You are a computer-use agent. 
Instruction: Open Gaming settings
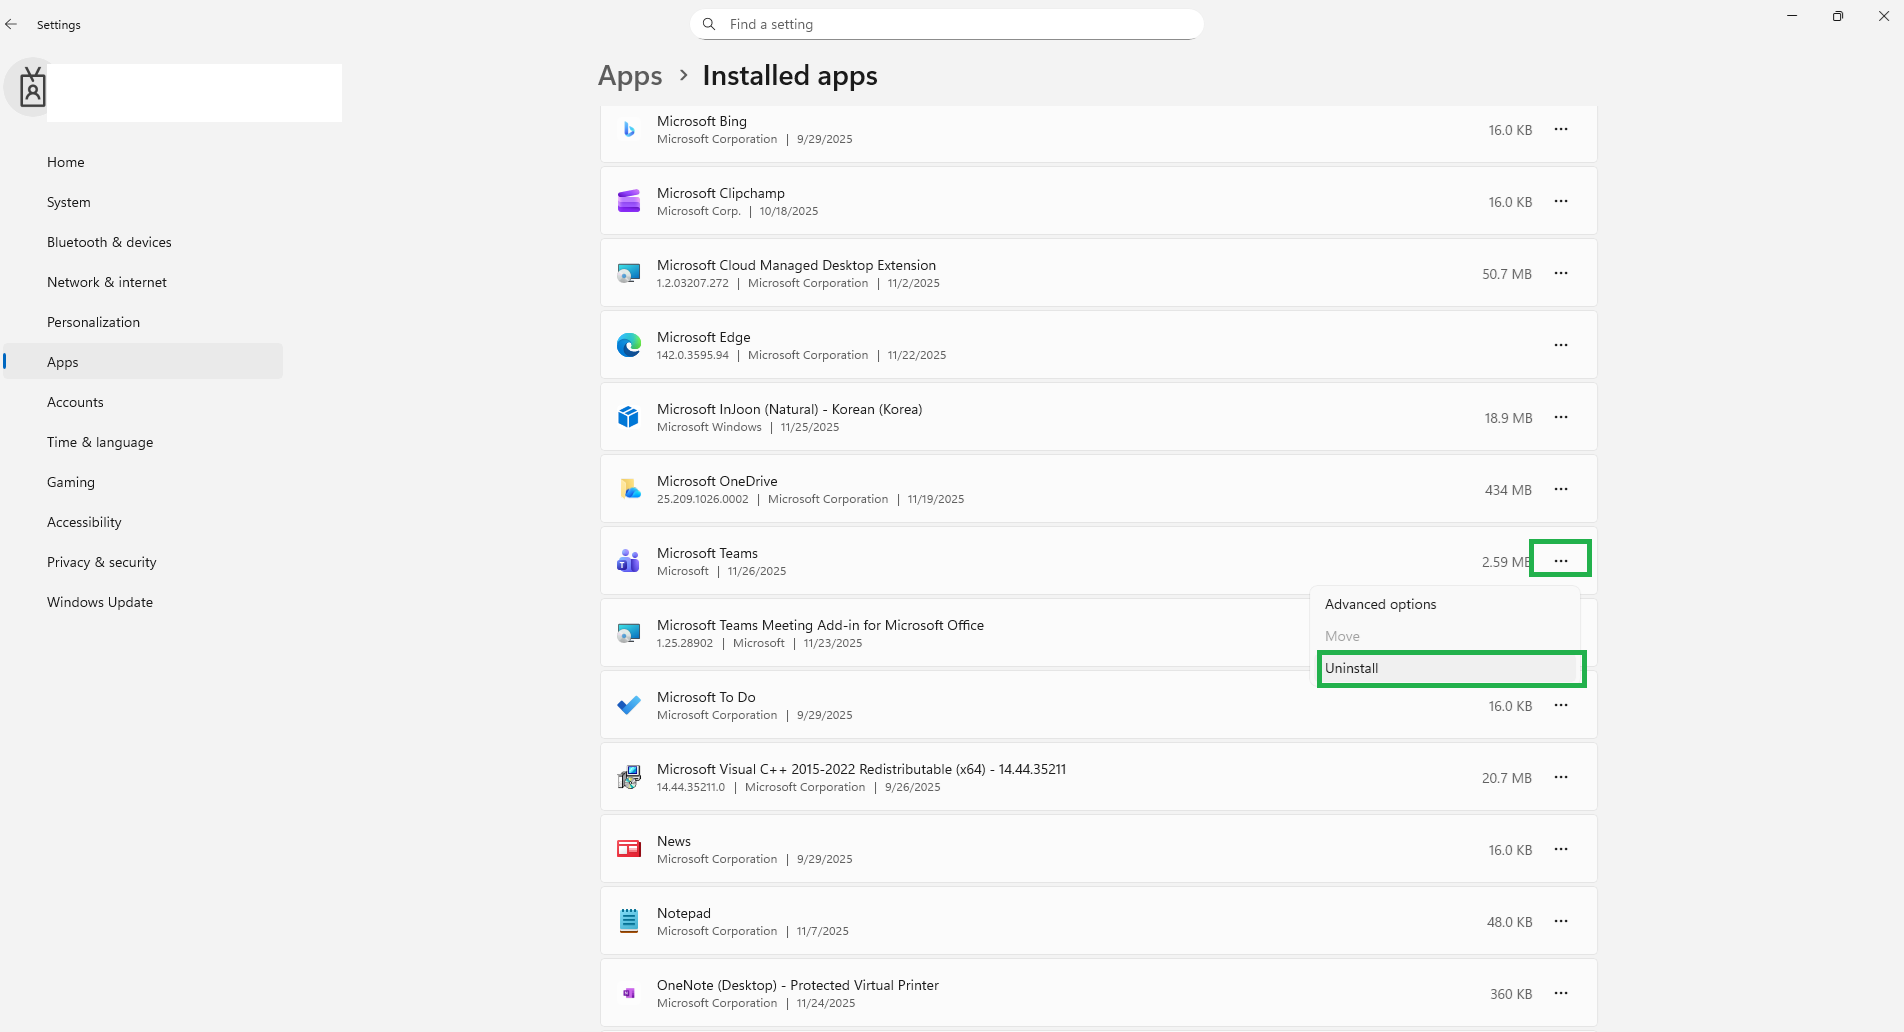coord(143,482)
